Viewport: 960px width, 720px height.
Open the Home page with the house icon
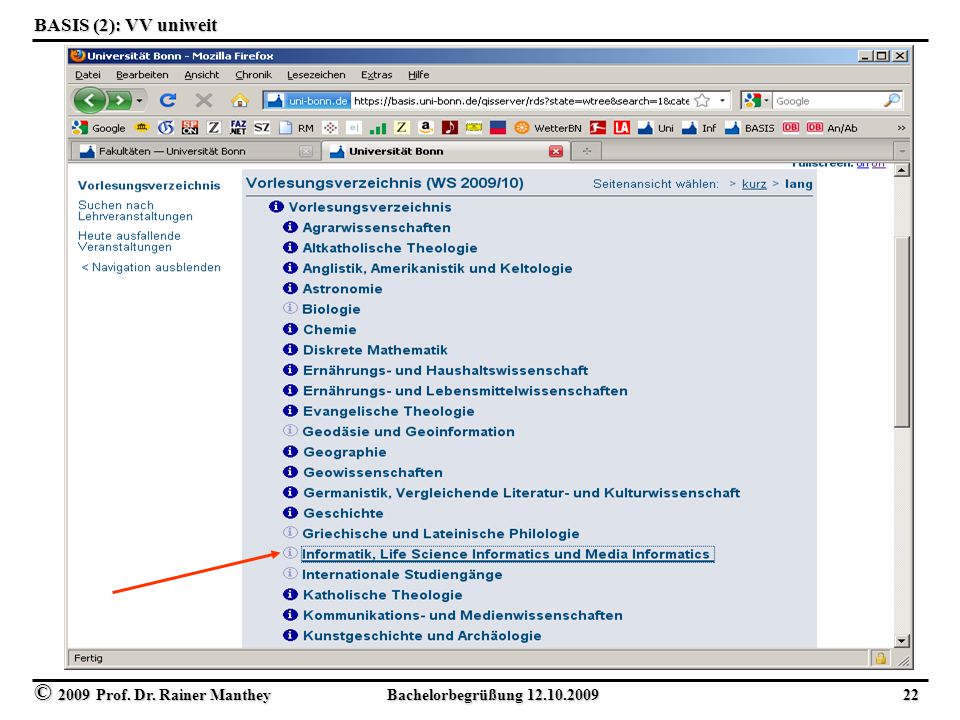click(x=240, y=100)
